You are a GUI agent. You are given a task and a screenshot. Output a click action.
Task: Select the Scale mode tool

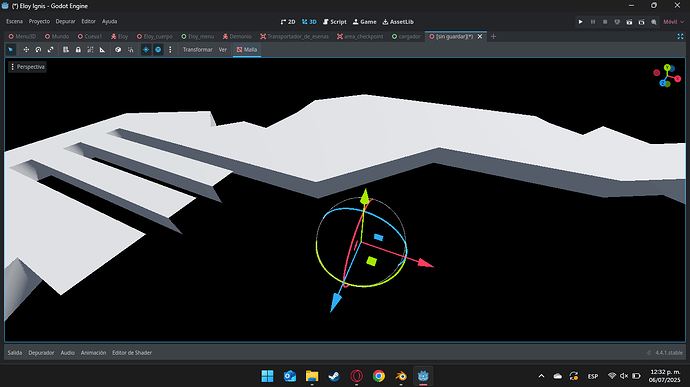pyautogui.click(x=51, y=50)
